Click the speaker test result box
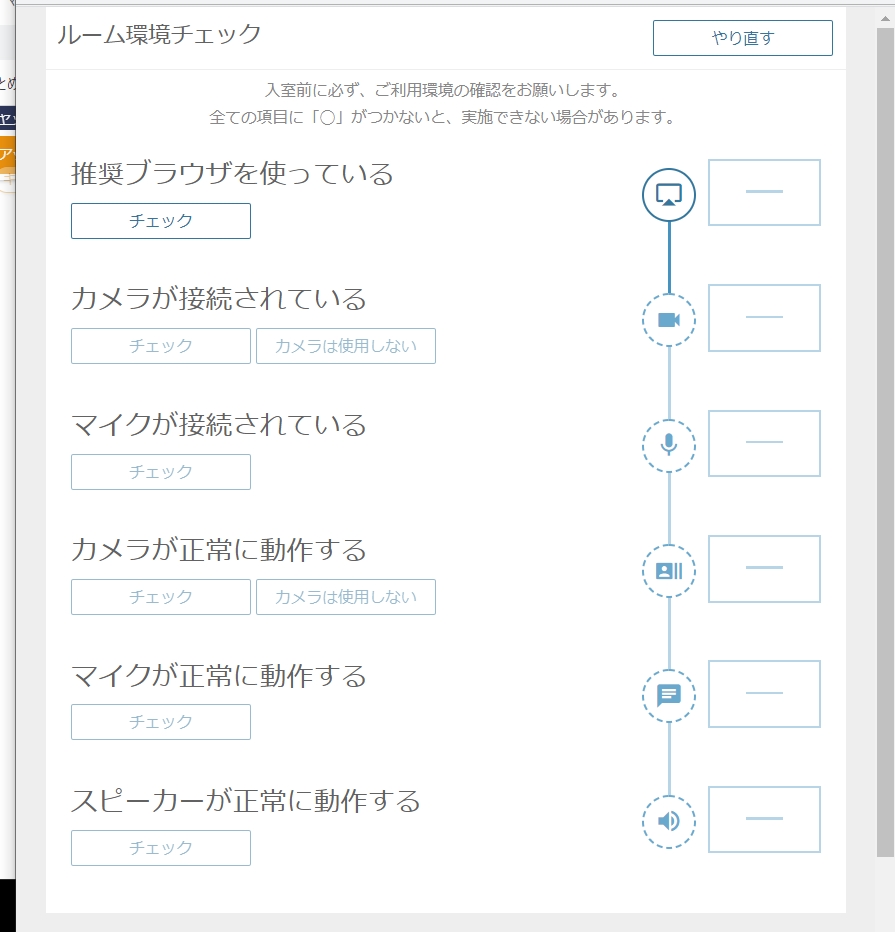This screenshot has width=895, height=932. pyautogui.click(x=764, y=820)
